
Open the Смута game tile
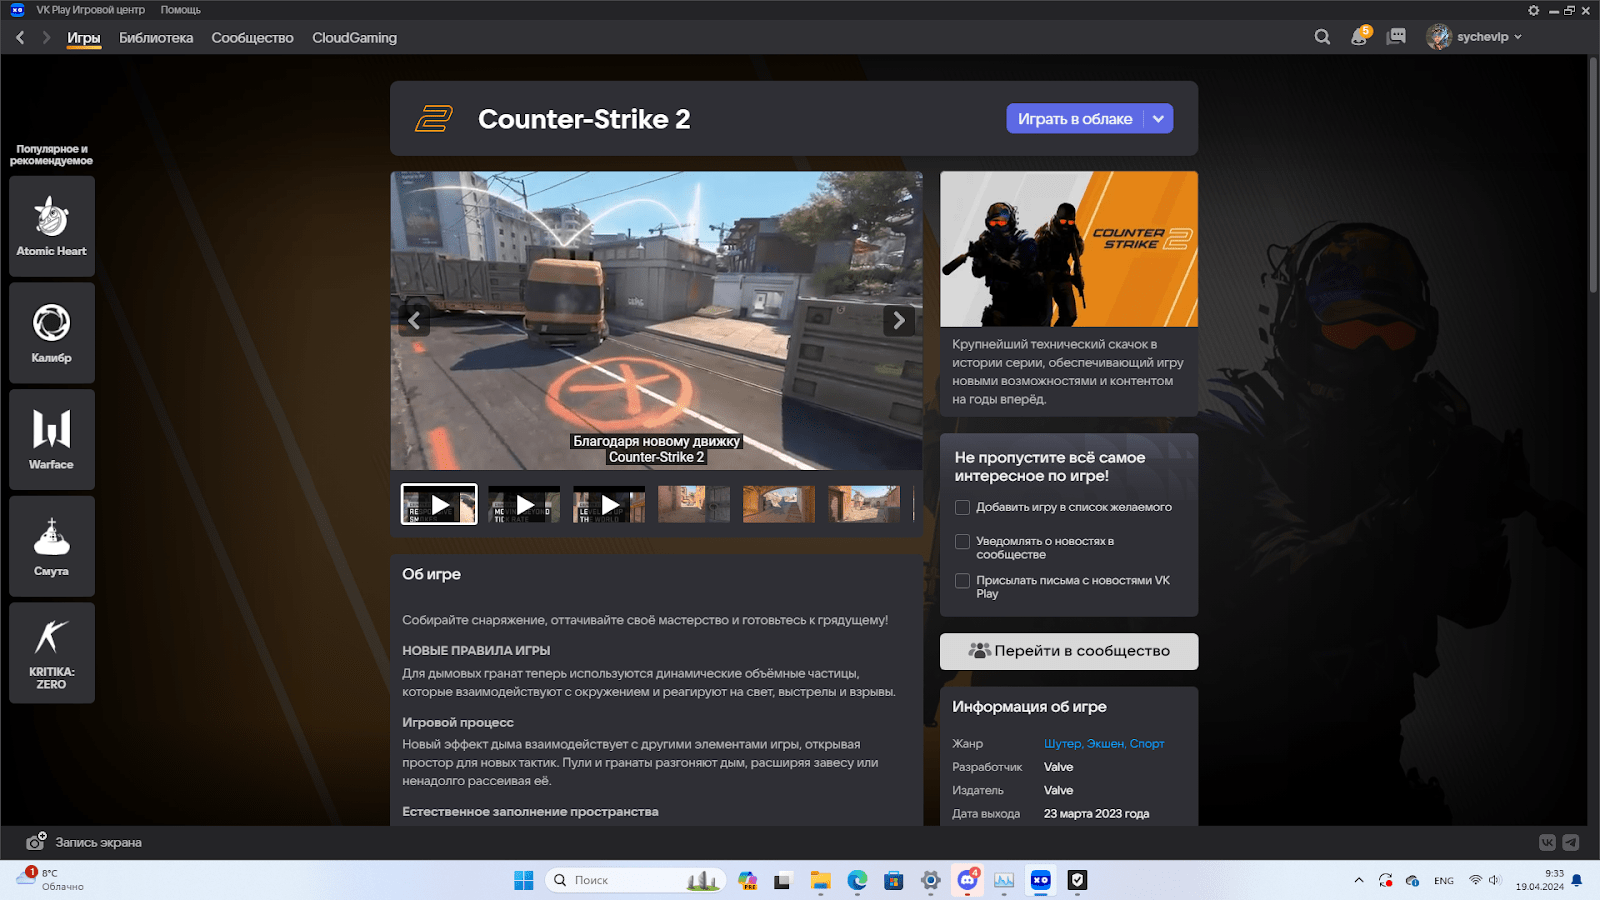52,546
